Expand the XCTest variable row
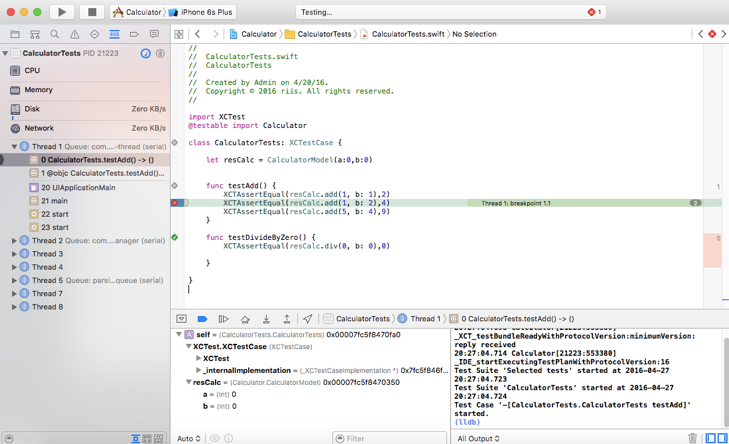This screenshot has width=729, height=444. (198, 358)
